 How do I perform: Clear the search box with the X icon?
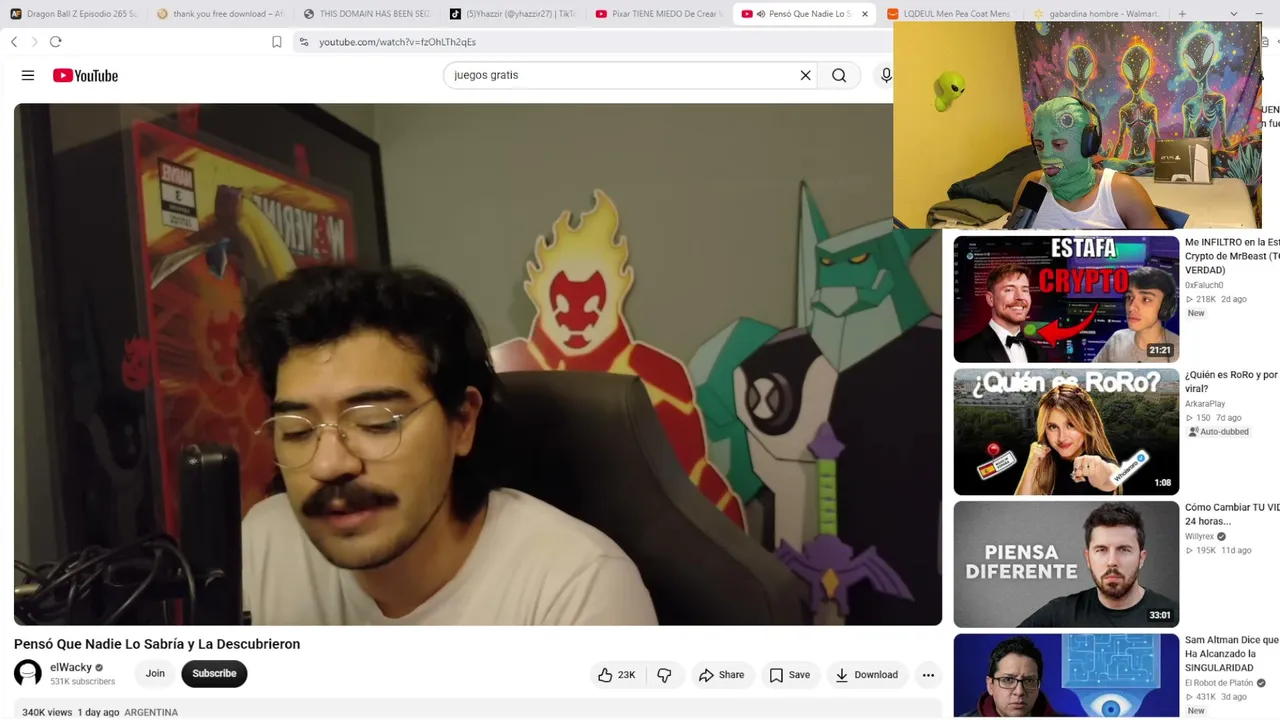805,75
